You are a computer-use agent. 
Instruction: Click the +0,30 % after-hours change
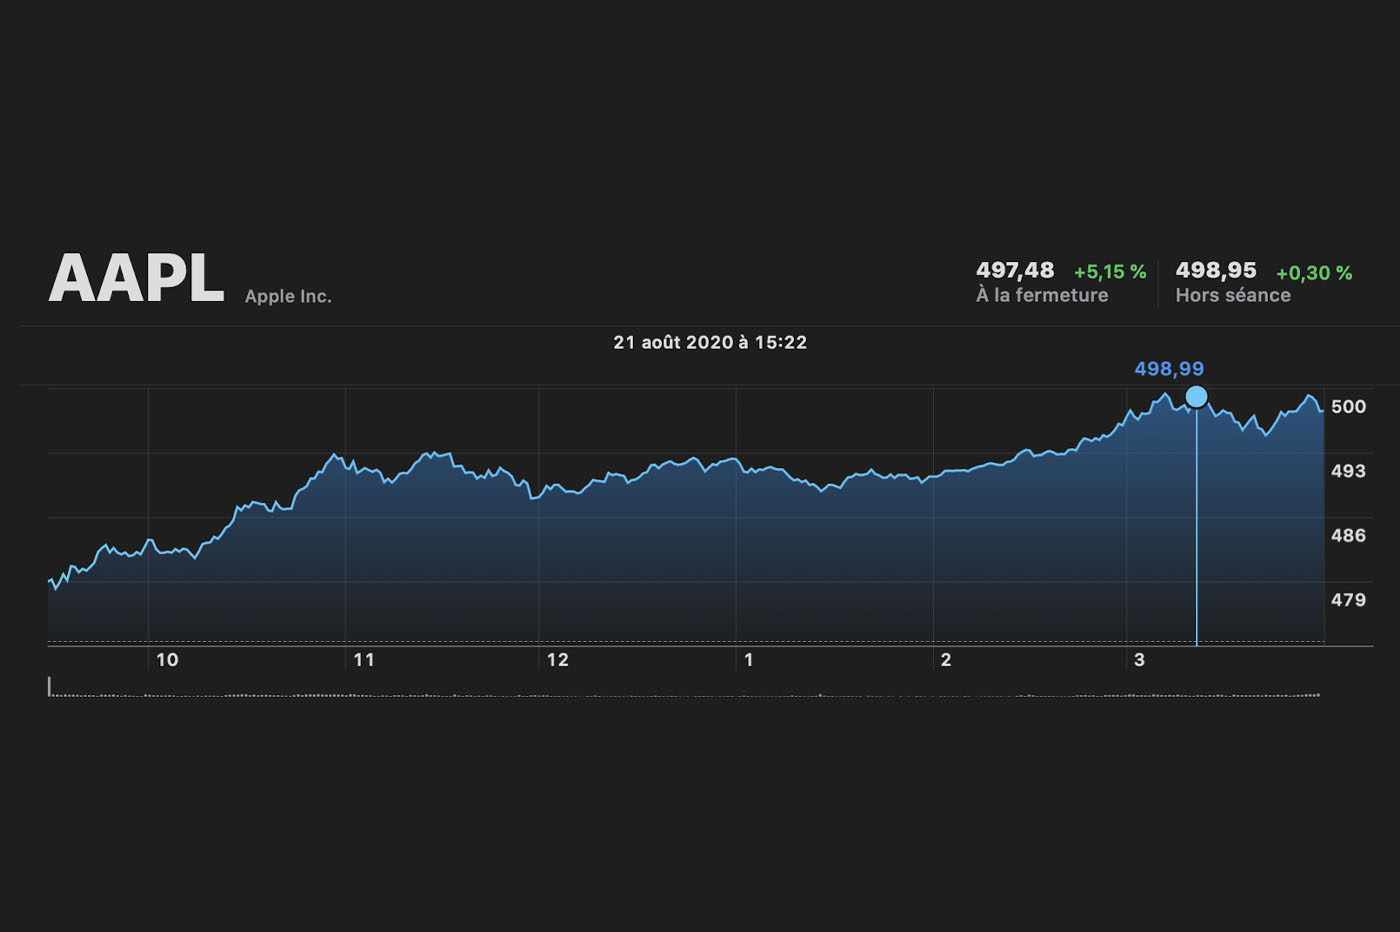click(1314, 273)
